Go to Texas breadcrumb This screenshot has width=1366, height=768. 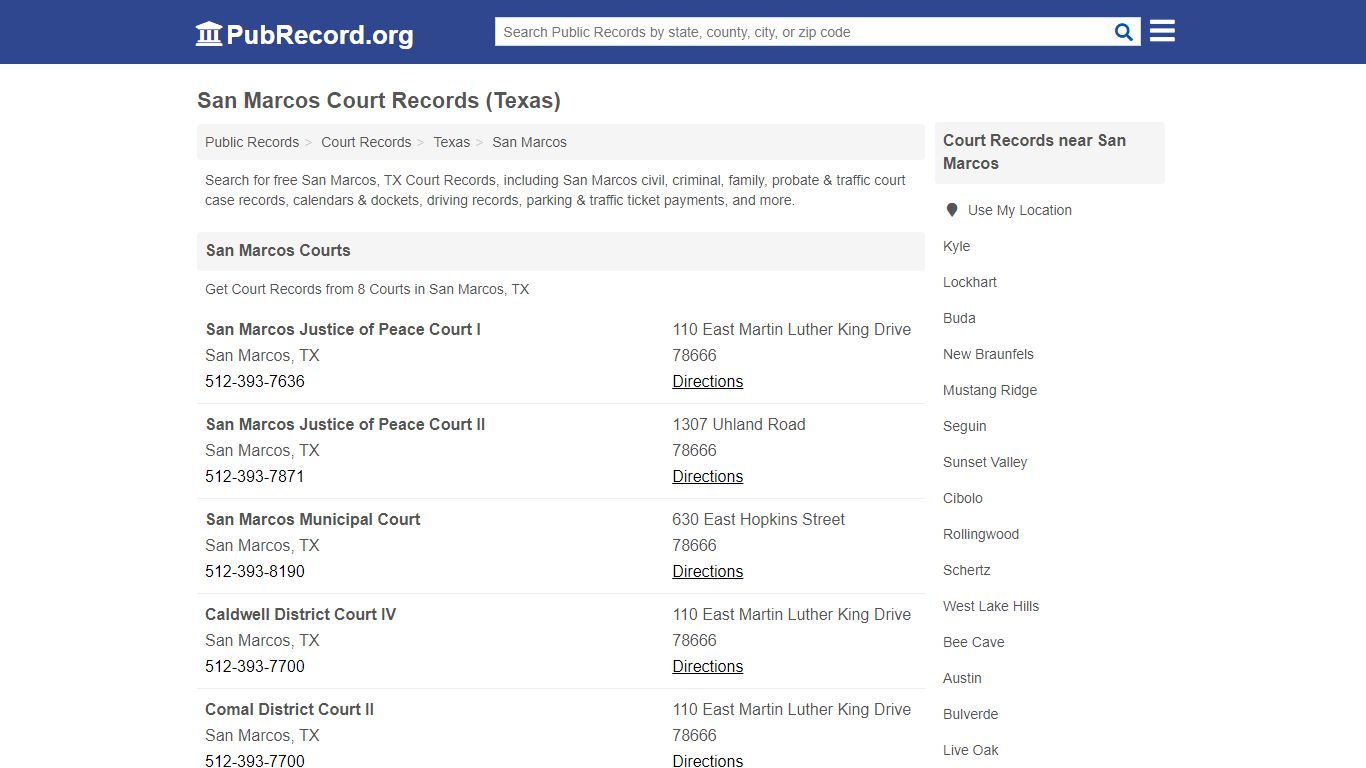pyautogui.click(x=451, y=142)
